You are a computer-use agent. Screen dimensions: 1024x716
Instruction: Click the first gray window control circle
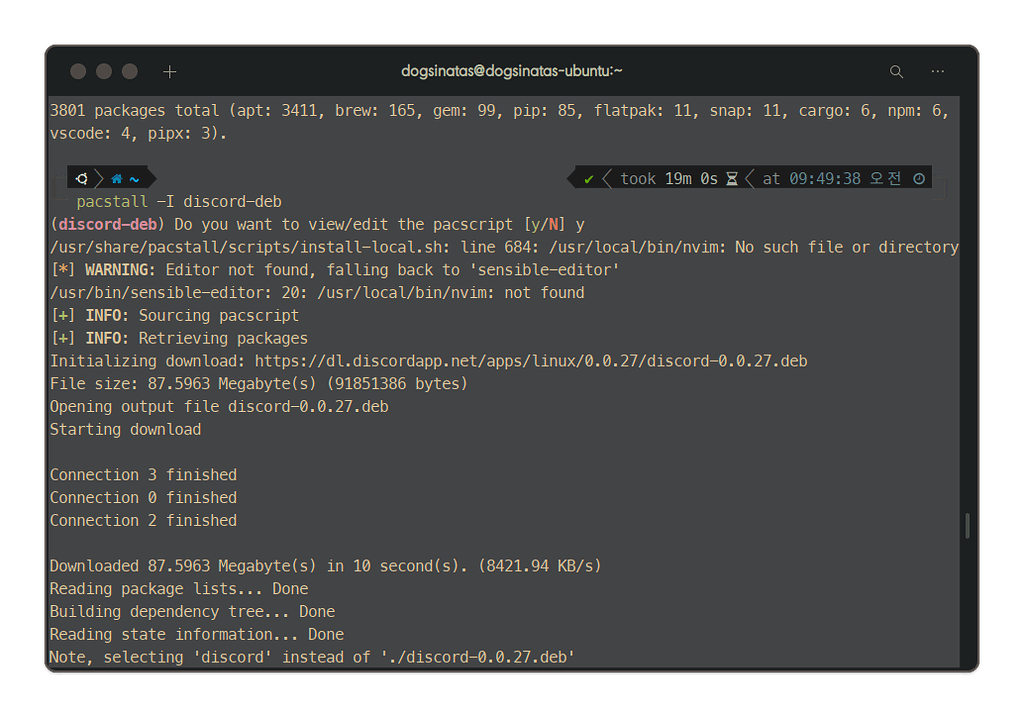(x=78, y=72)
